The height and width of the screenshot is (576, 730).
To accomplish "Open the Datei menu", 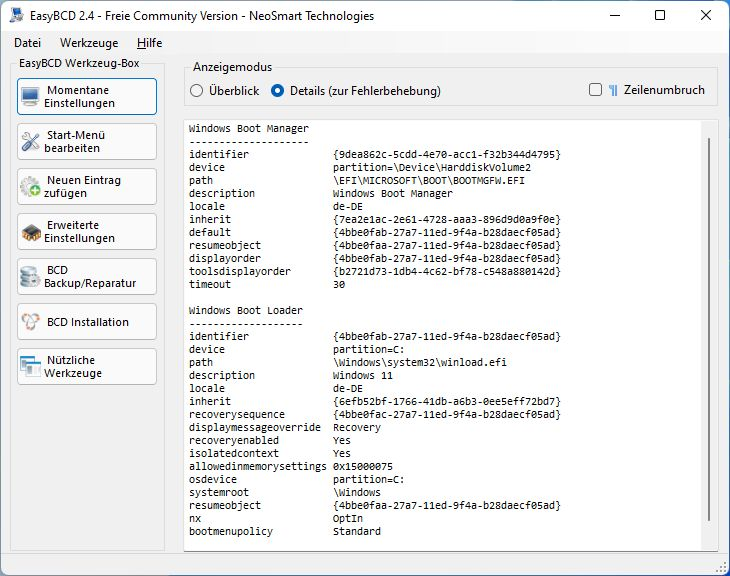I will (x=27, y=43).
